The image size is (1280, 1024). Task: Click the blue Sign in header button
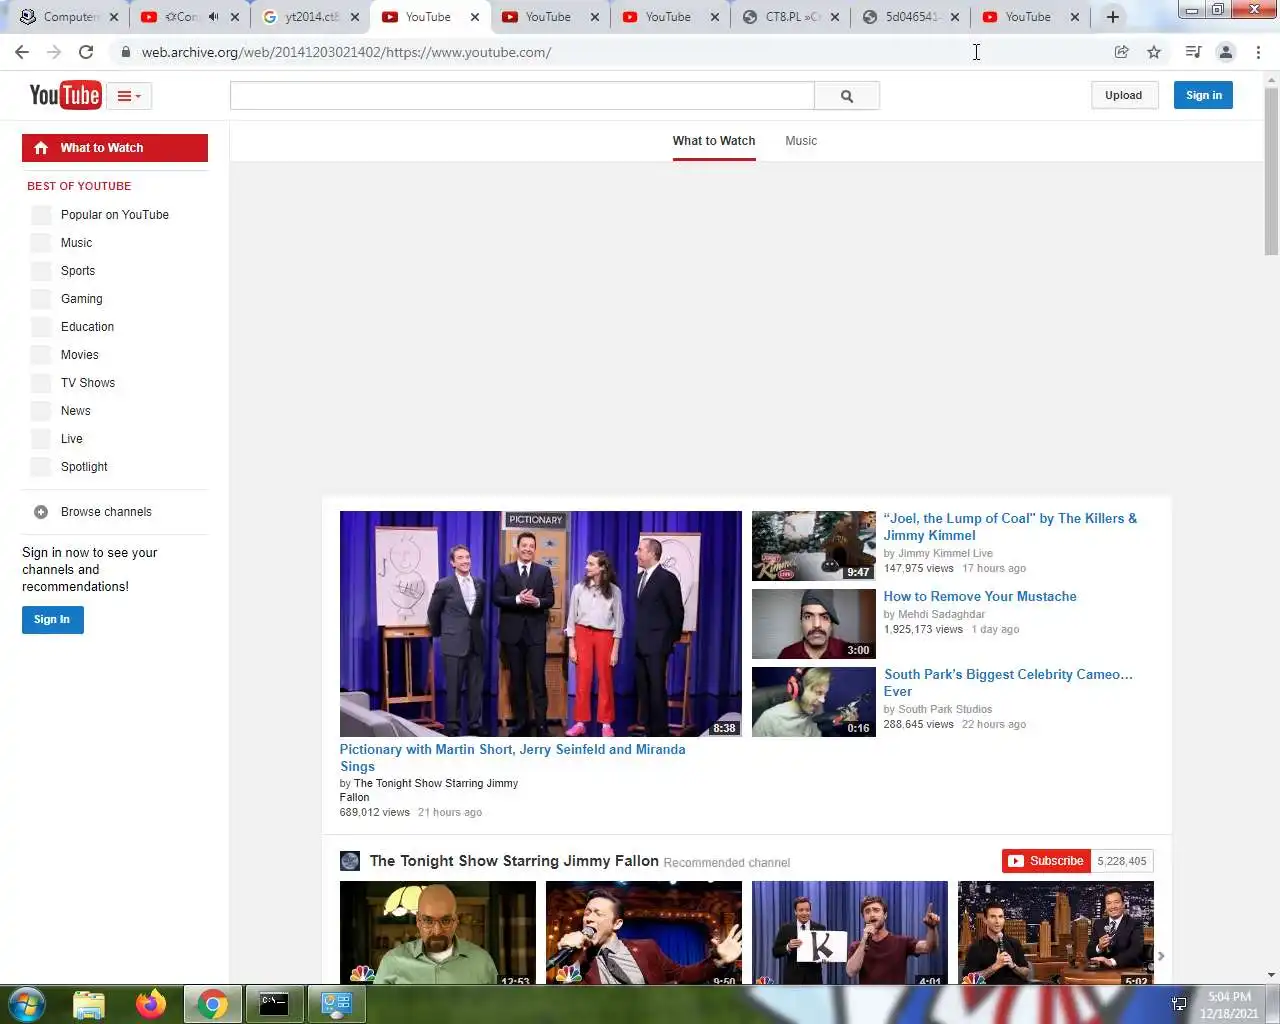(1203, 95)
